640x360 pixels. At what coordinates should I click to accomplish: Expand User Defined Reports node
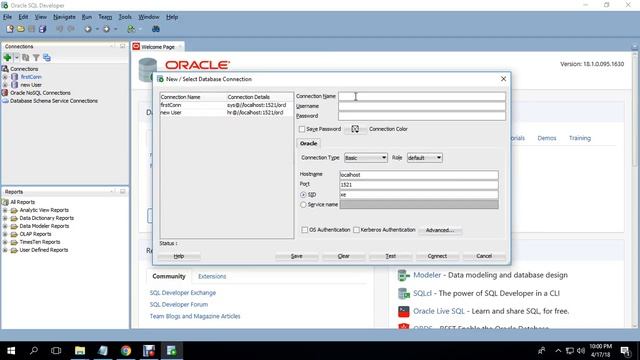(x=5, y=250)
